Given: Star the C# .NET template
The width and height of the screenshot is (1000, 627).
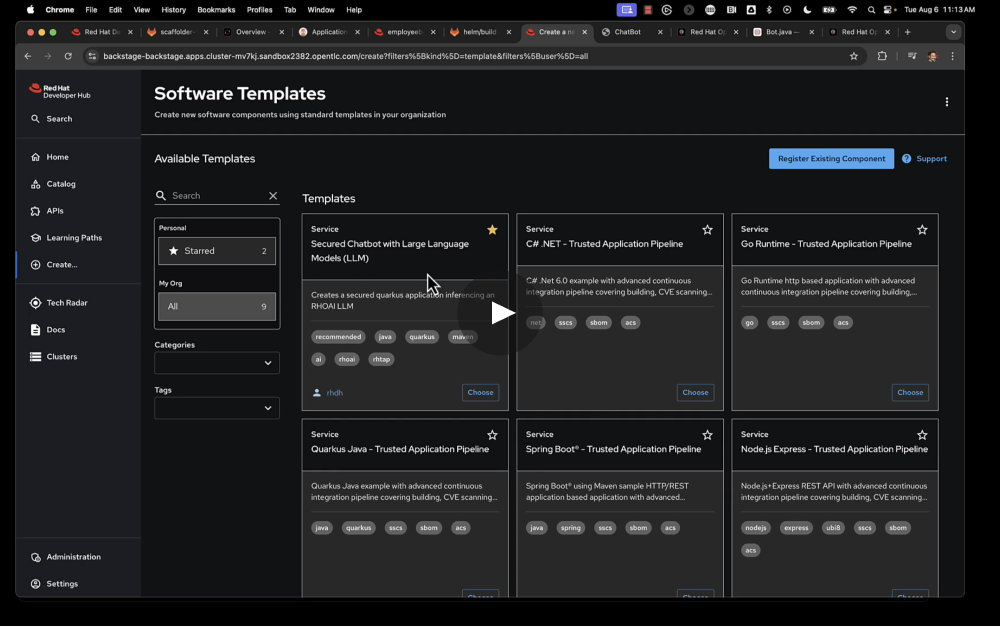Looking at the screenshot, I should point(707,230).
